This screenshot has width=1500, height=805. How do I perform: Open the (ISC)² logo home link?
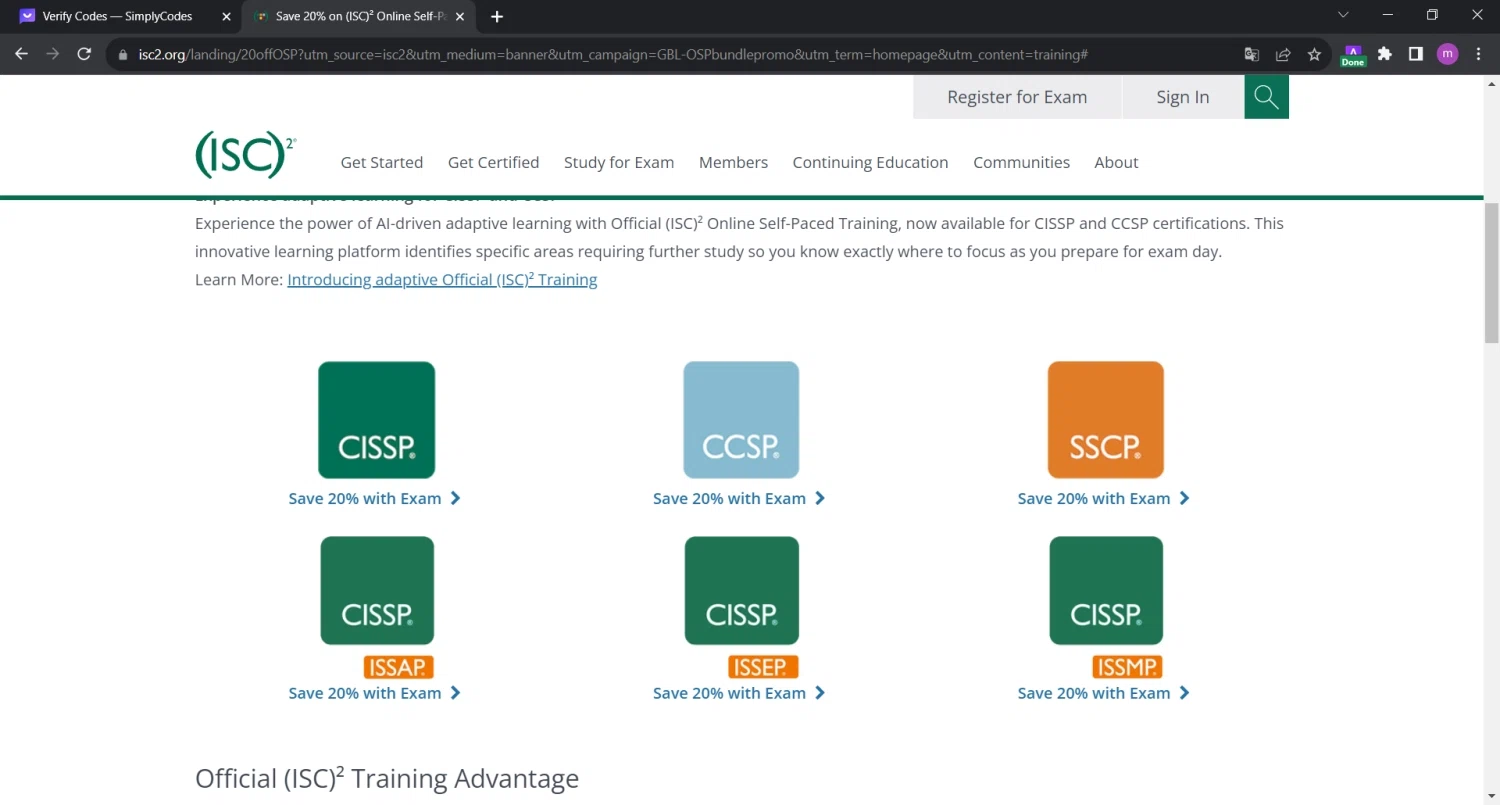[246, 155]
